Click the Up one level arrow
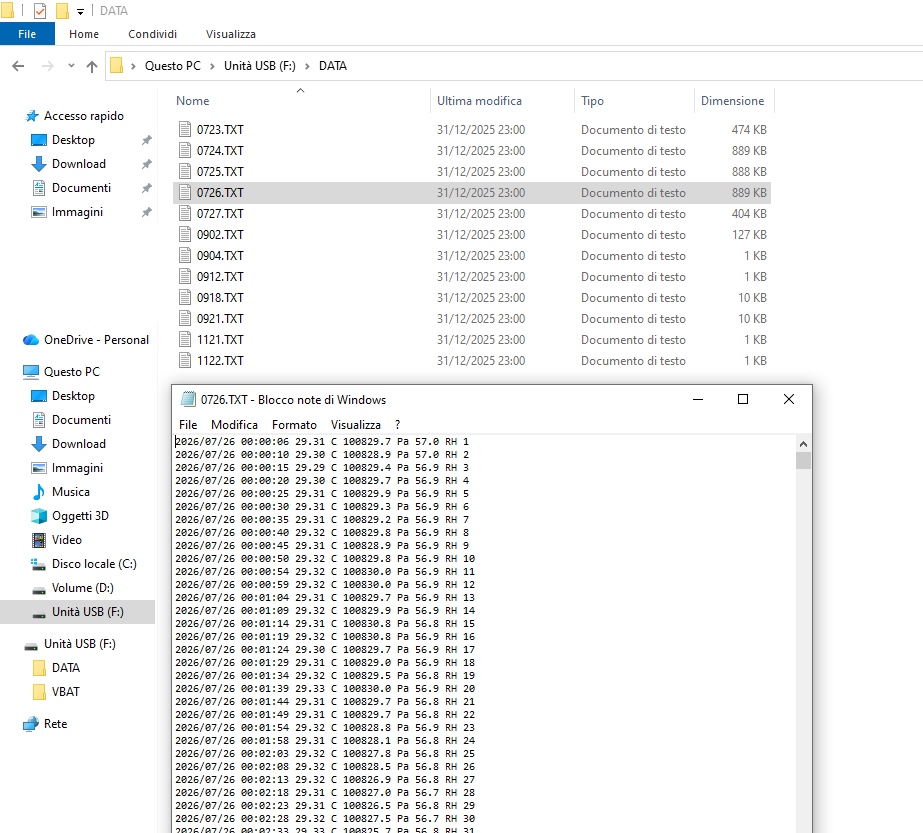 pyautogui.click(x=92, y=66)
